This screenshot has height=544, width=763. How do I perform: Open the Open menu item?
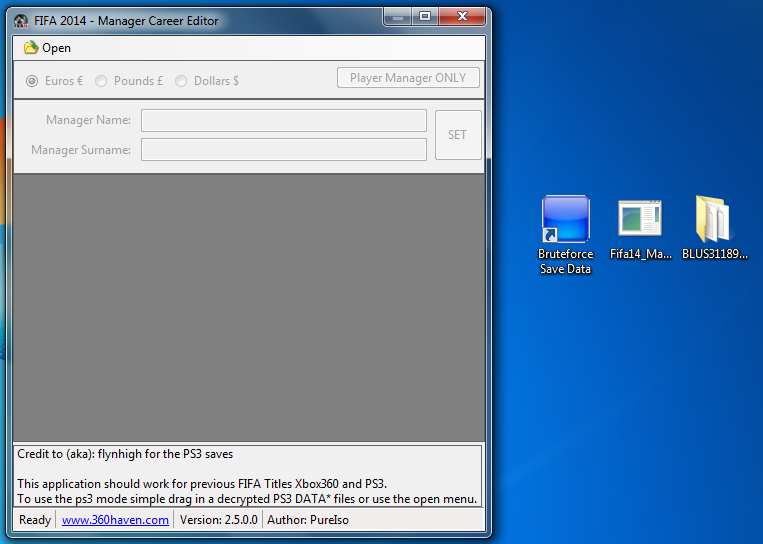point(47,48)
